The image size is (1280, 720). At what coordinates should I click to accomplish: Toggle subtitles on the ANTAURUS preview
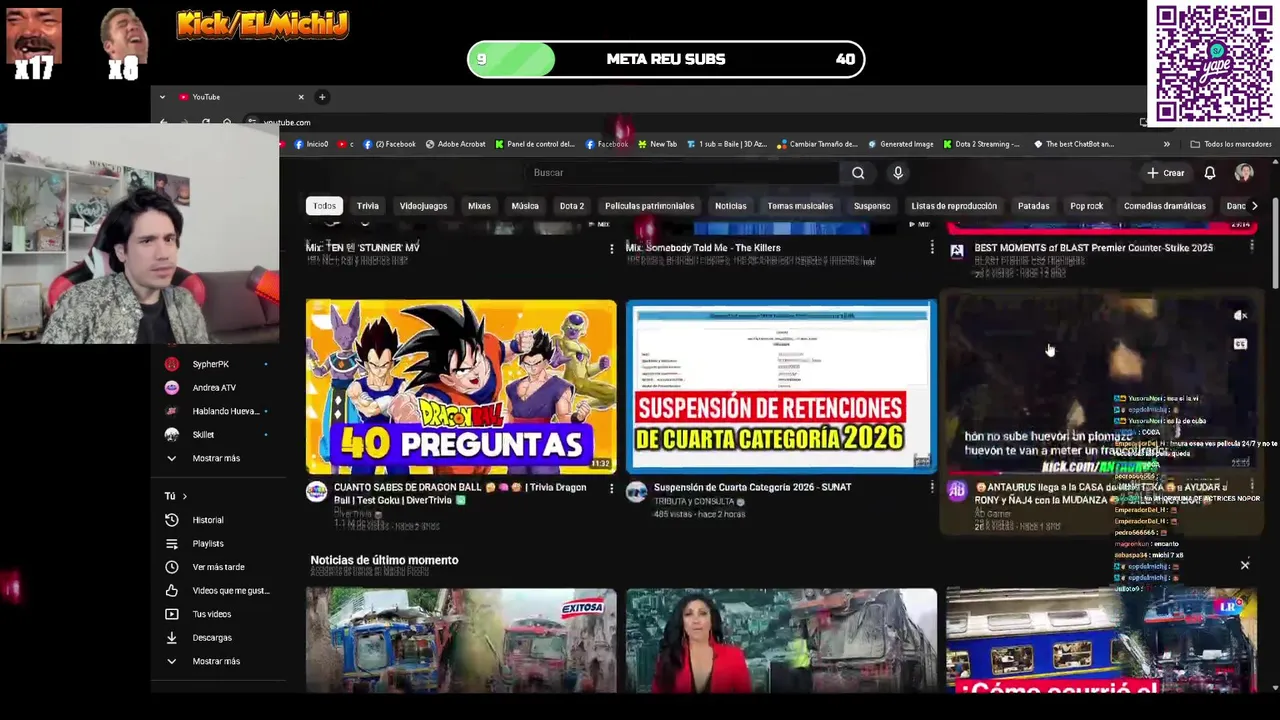click(x=1240, y=344)
